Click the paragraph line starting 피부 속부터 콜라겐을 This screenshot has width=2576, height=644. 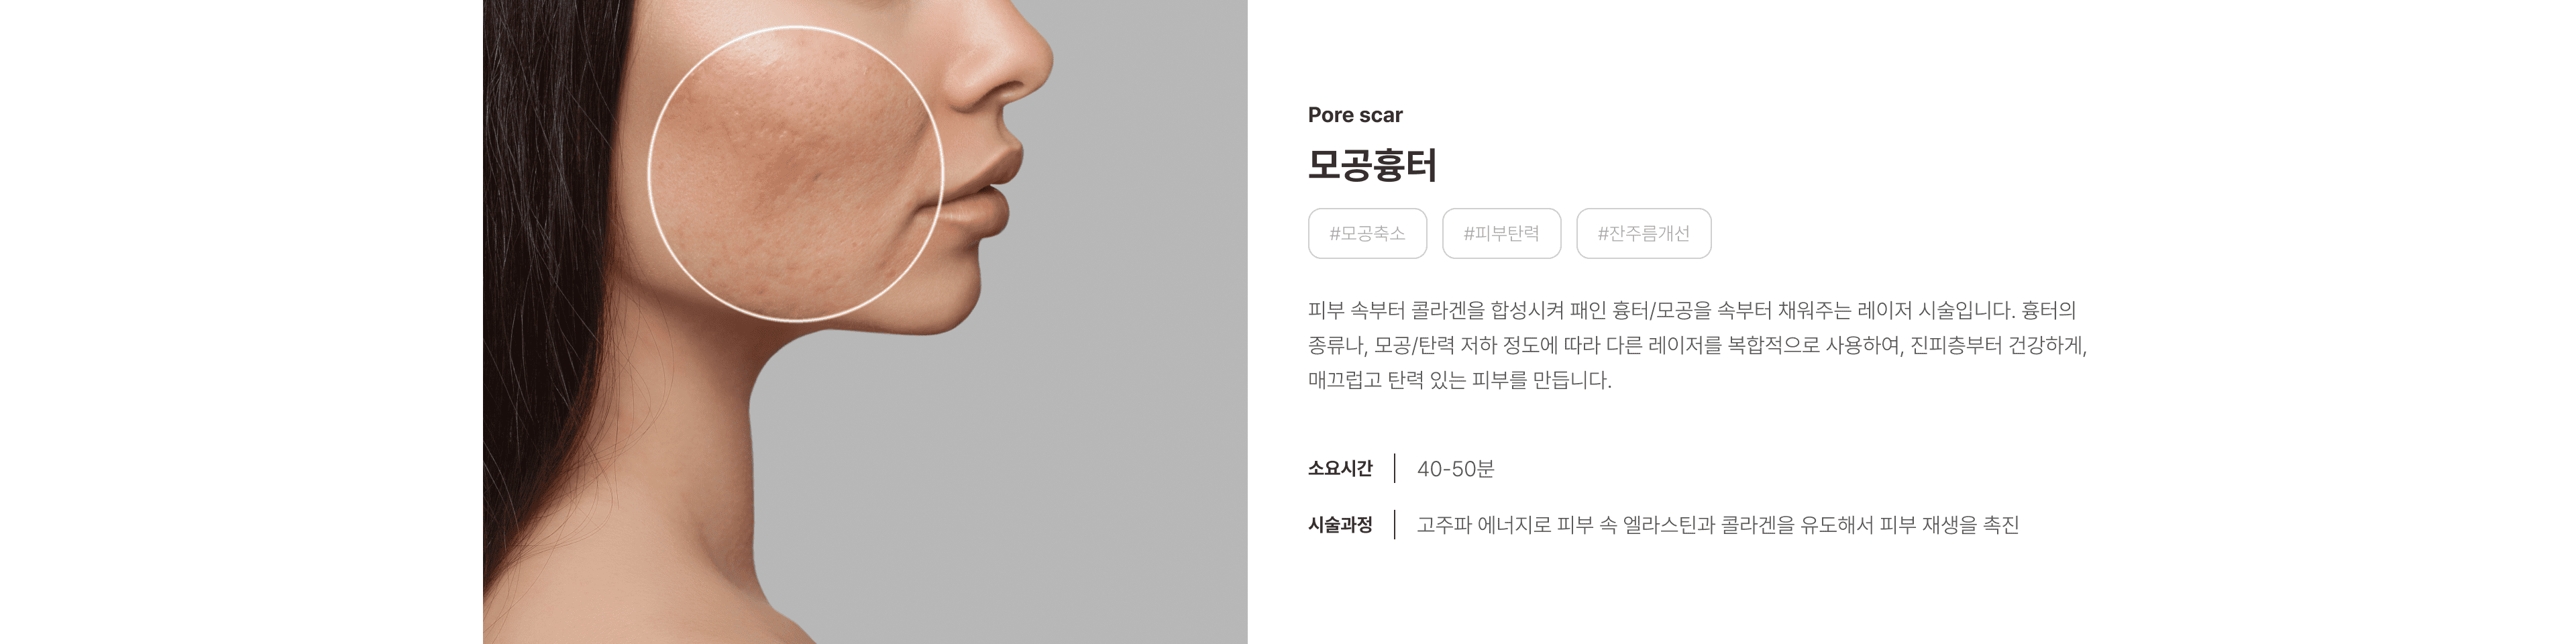pyautogui.click(x=1692, y=310)
